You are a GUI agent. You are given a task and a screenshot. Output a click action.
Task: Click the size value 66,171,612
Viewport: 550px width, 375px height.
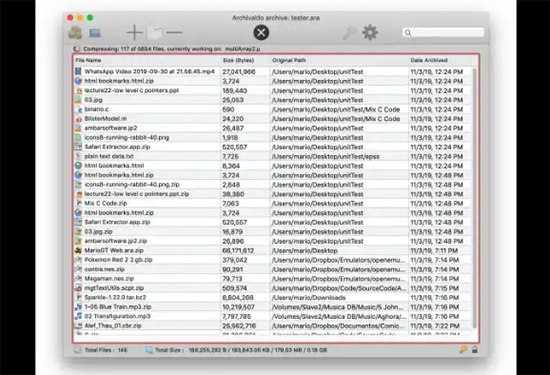pos(238,250)
